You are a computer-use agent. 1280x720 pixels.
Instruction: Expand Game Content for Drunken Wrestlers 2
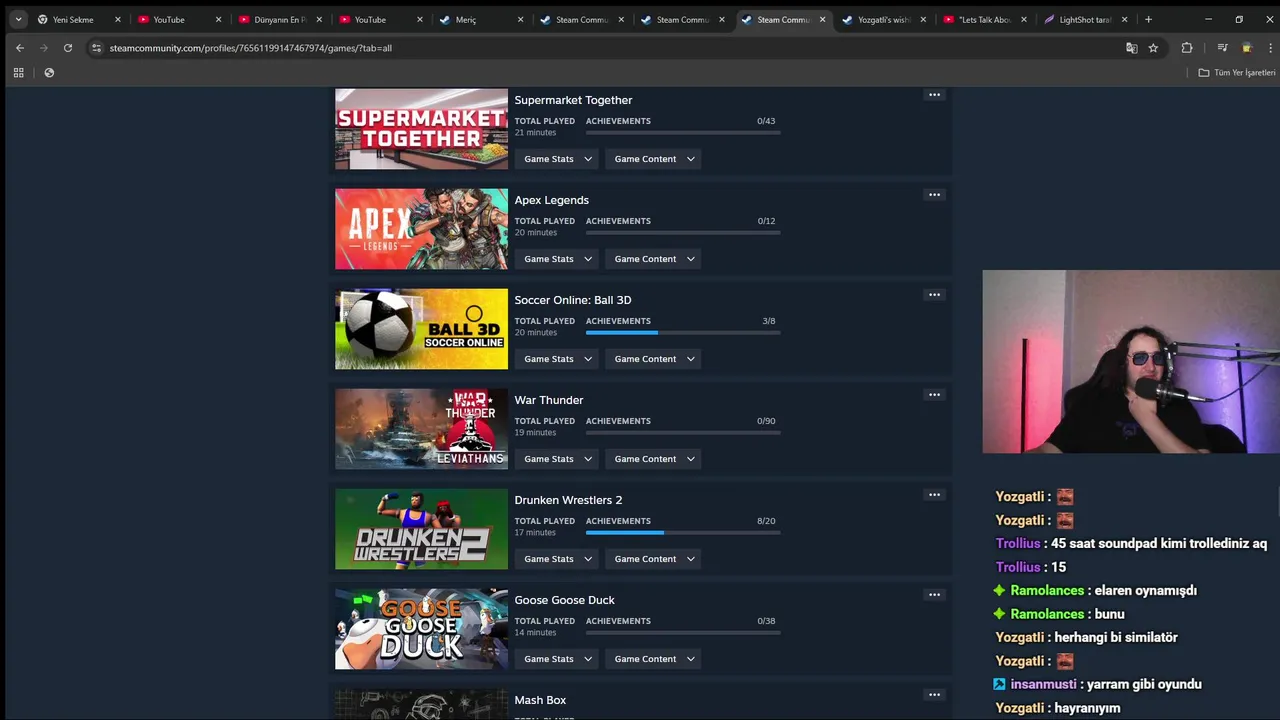tap(654, 559)
